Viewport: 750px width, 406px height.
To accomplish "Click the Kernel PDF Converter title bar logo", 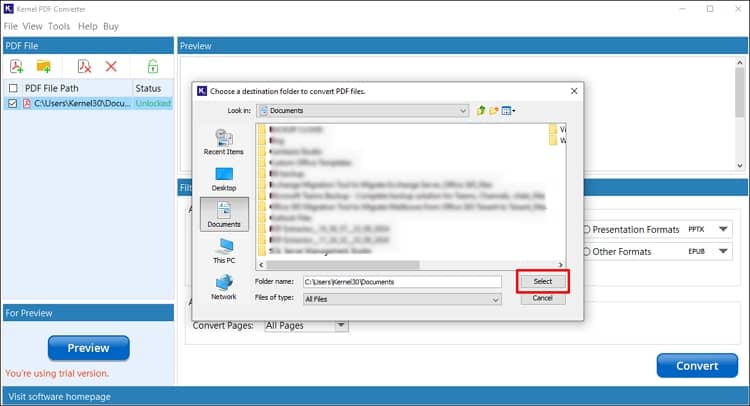I will (x=9, y=9).
